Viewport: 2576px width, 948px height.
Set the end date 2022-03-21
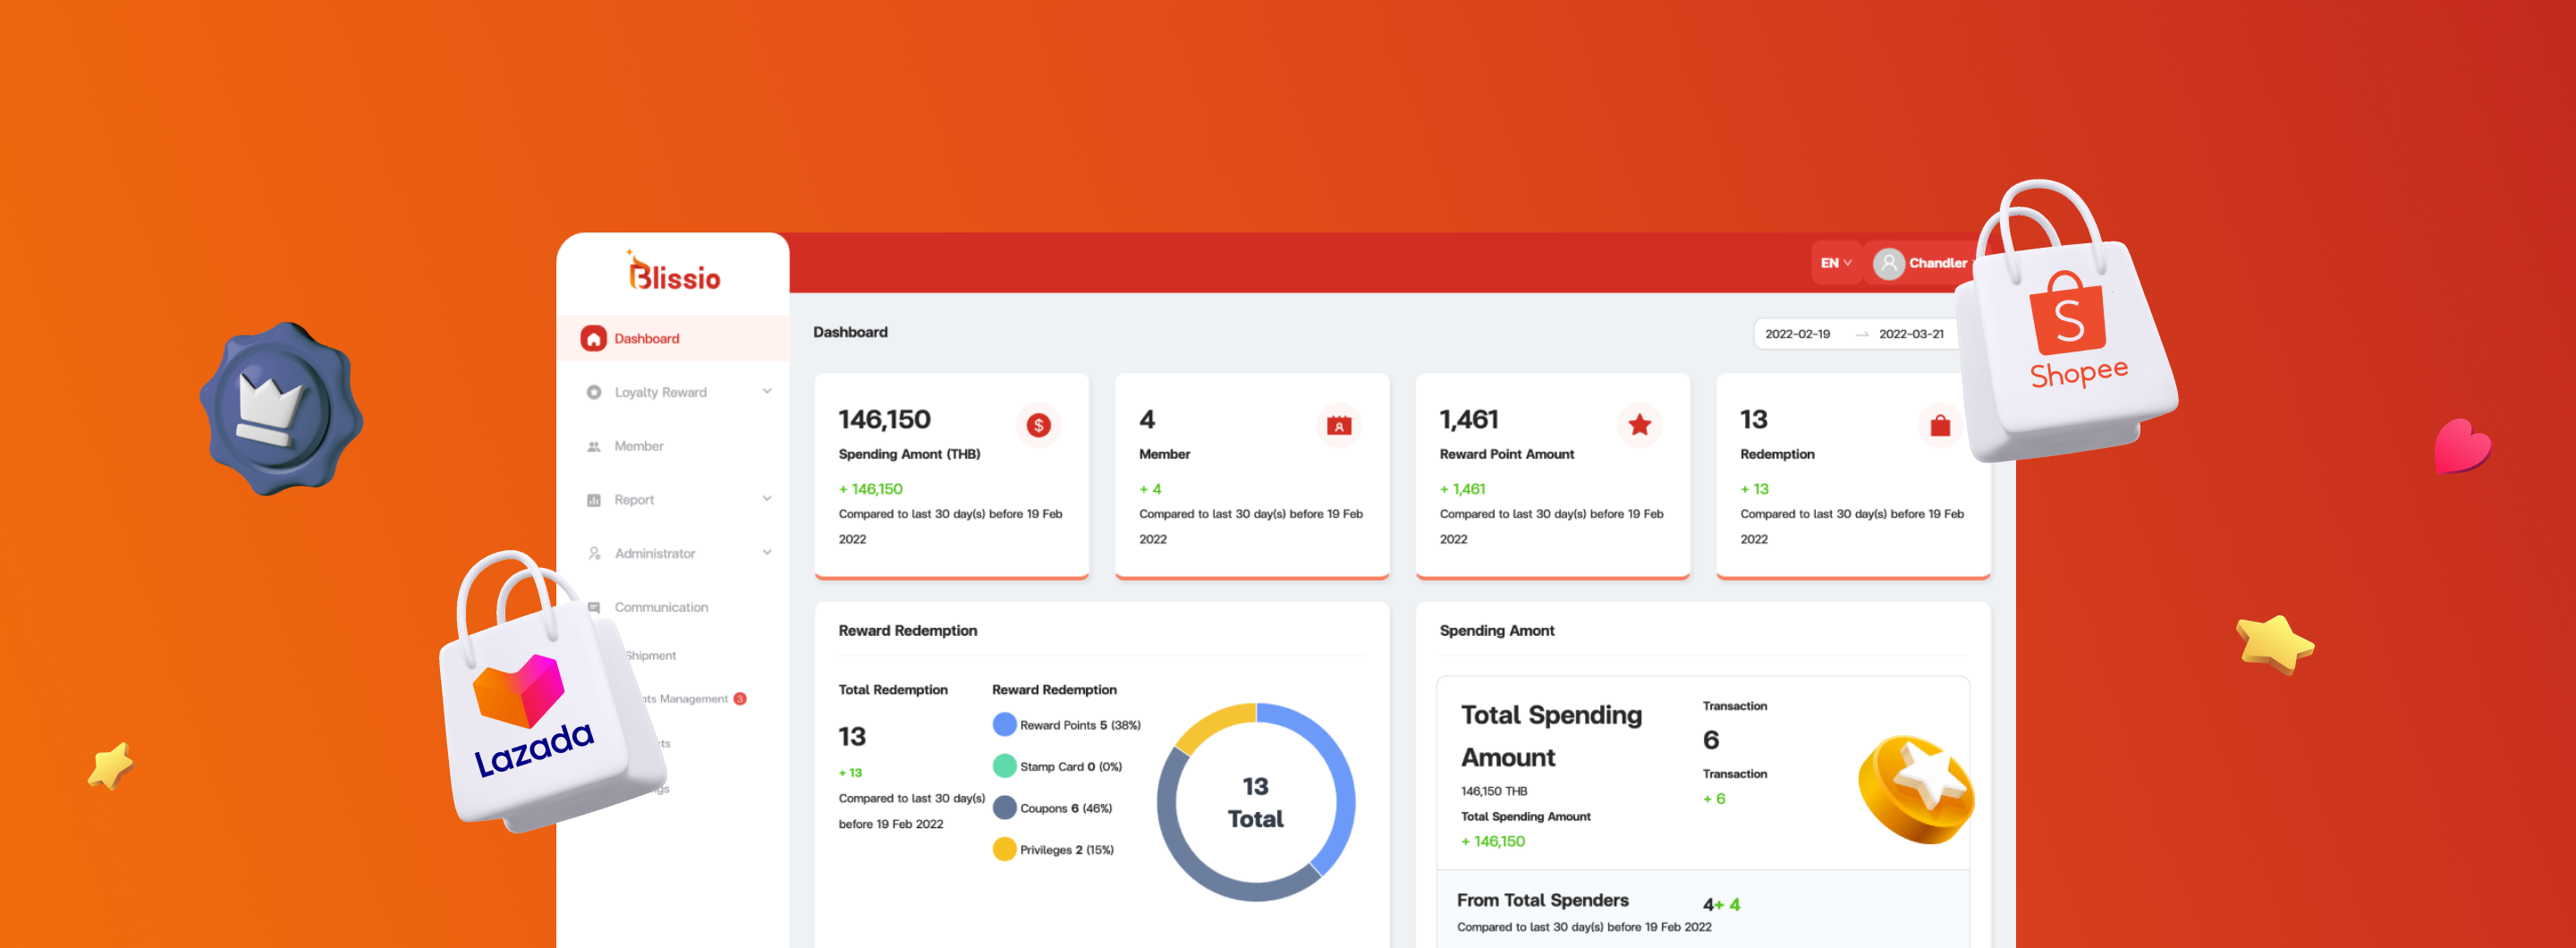[1911, 335]
